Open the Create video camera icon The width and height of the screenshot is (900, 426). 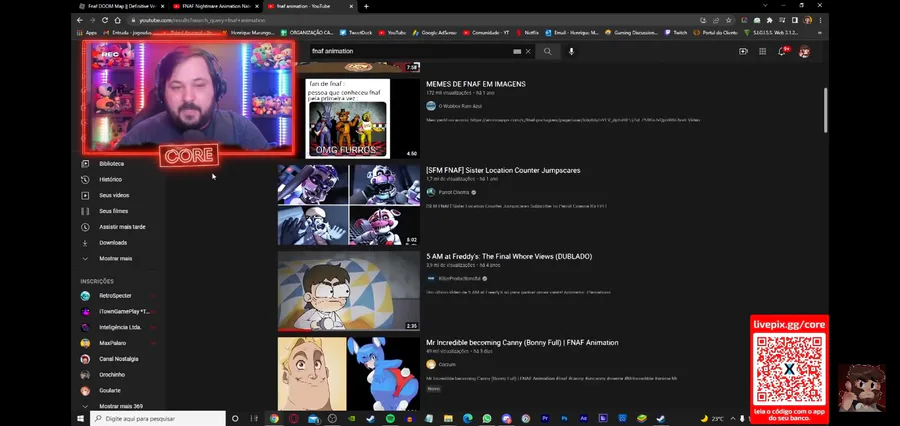click(743, 51)
